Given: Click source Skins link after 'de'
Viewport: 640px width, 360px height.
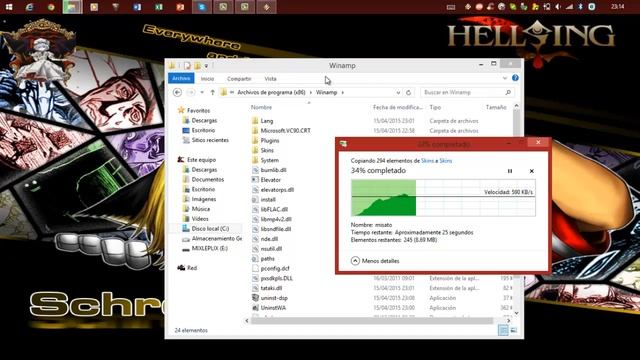Looking at the screenshot, I should pos(427,161).
